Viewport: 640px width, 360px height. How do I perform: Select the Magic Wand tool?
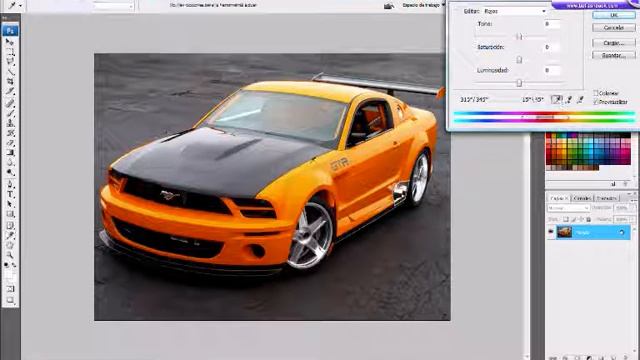(x=10, y=72)
